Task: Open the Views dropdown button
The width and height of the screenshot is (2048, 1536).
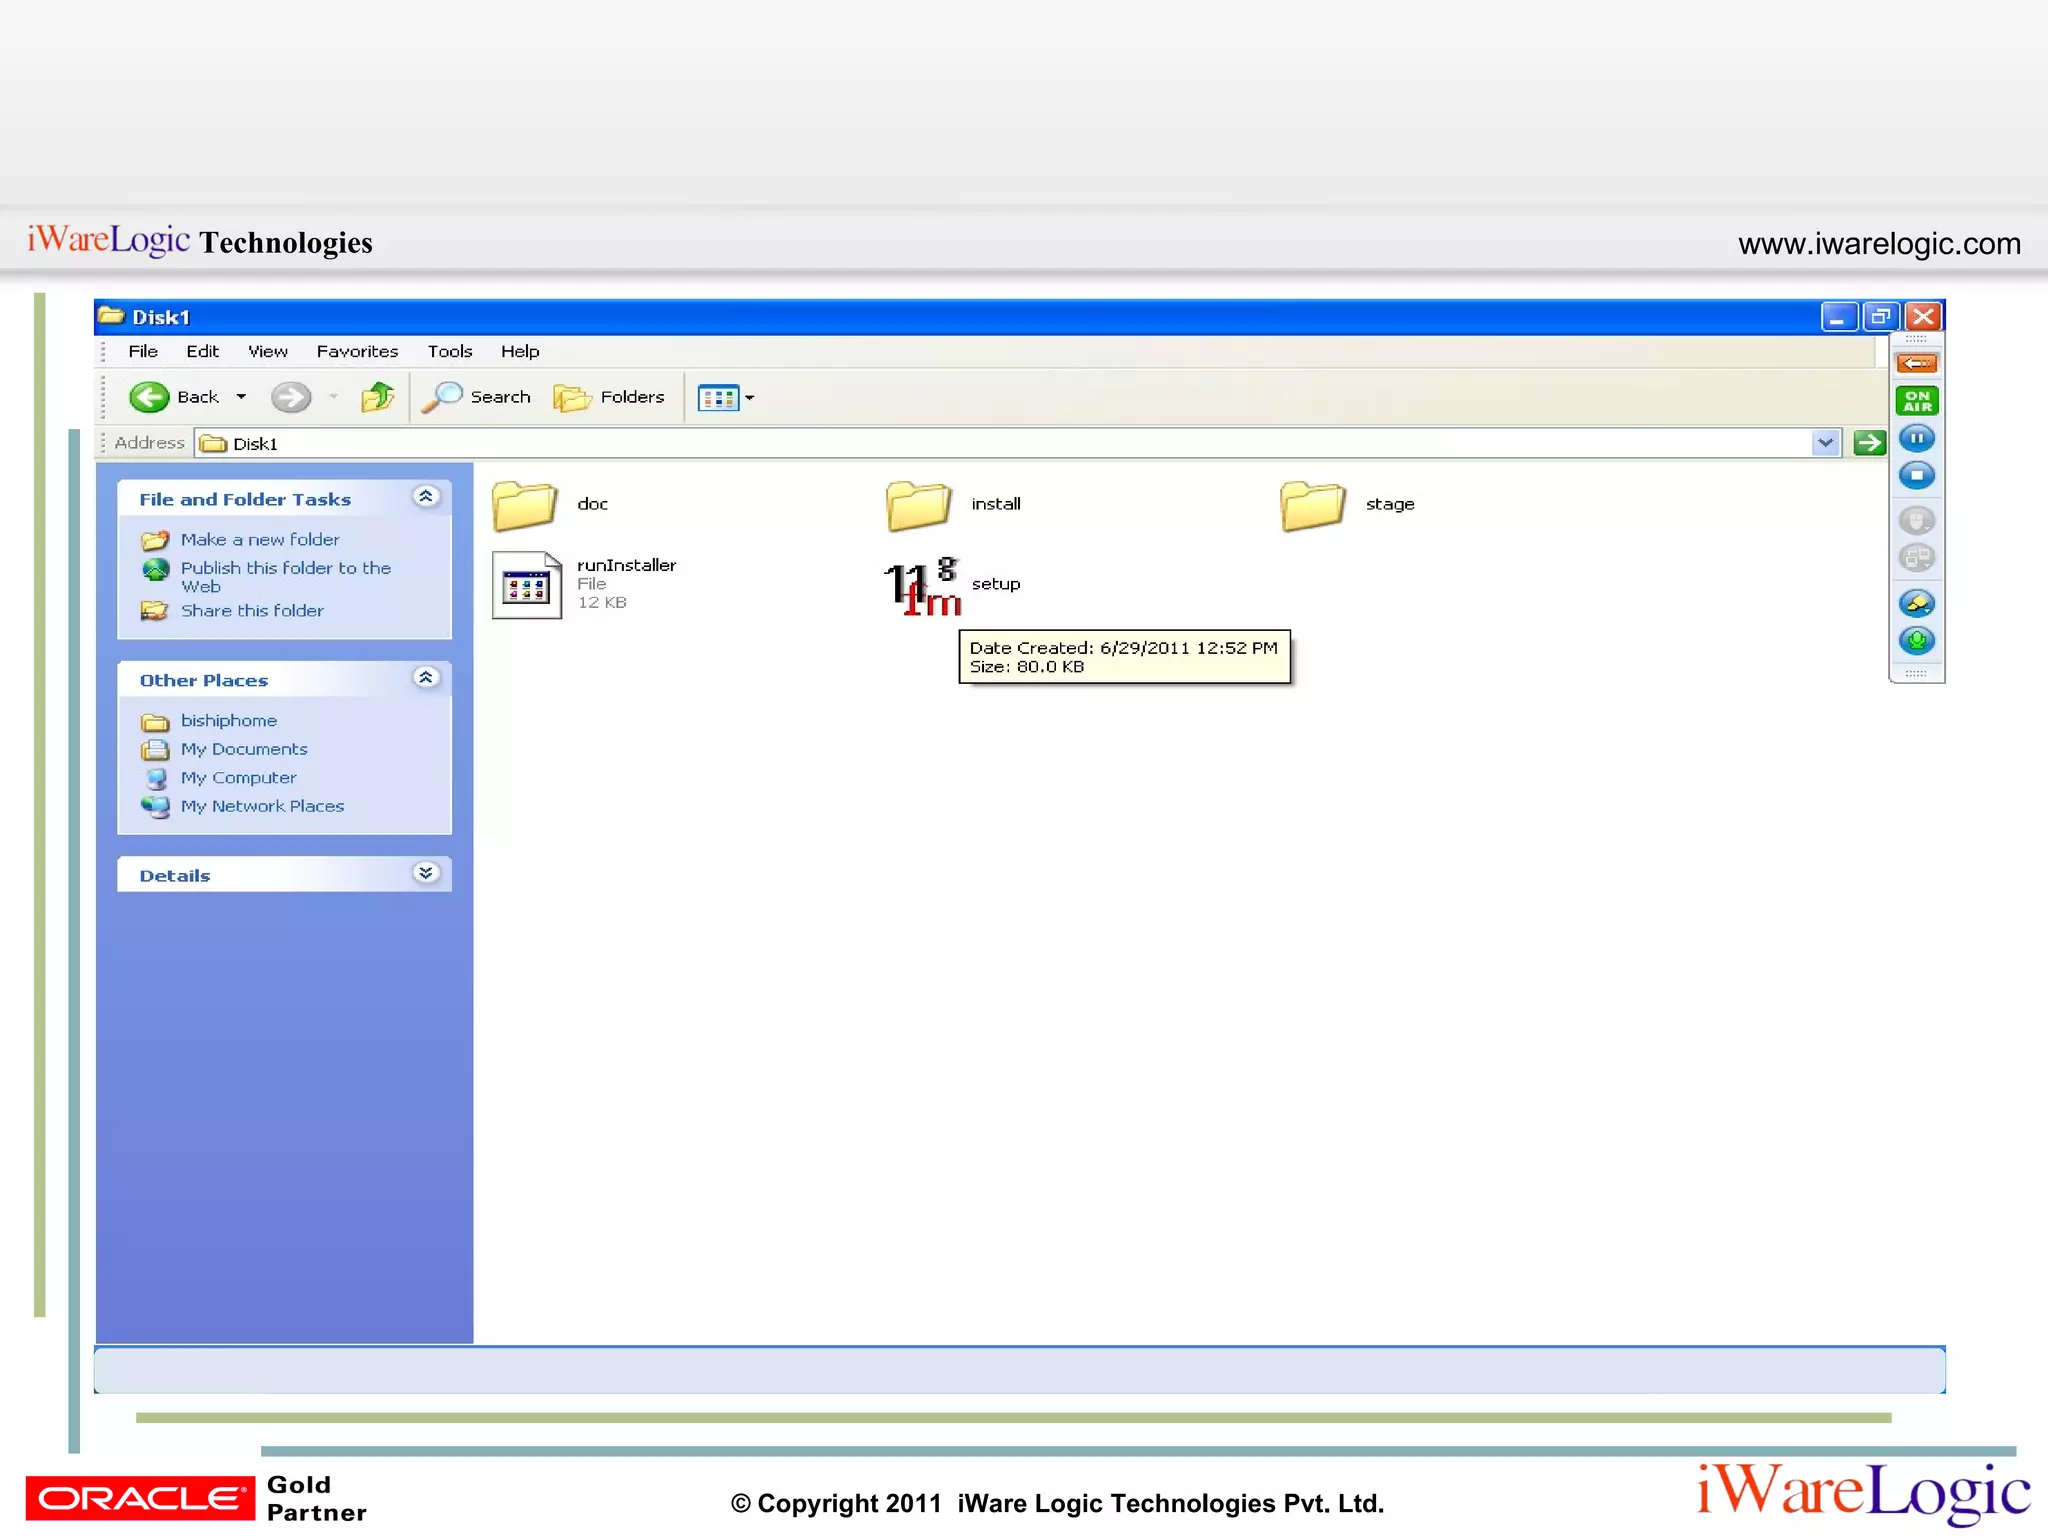Action: coord(726,398)
